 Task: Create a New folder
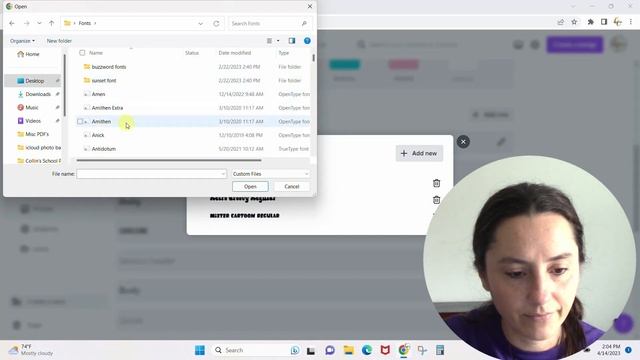(x=59, y=41)
